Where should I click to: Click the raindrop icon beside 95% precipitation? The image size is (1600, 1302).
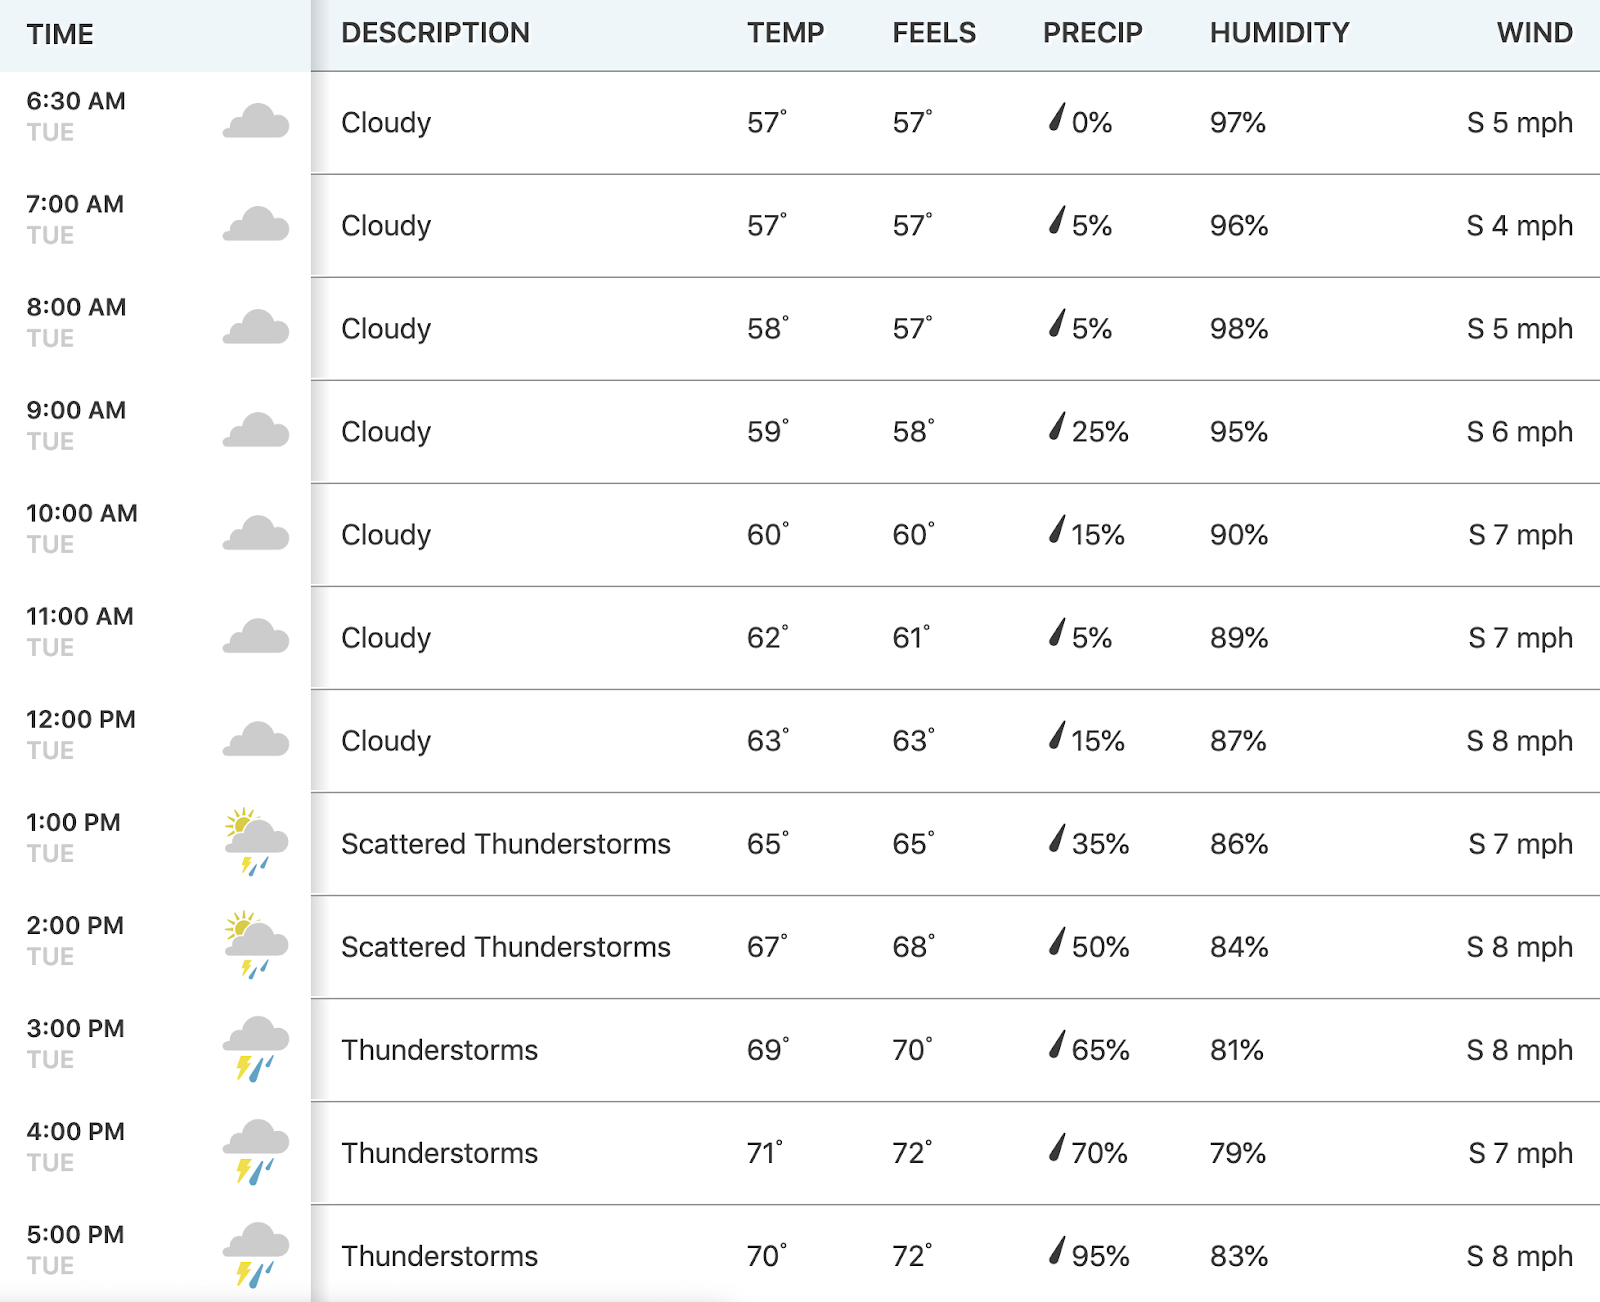click(x=1057, y=1250)
